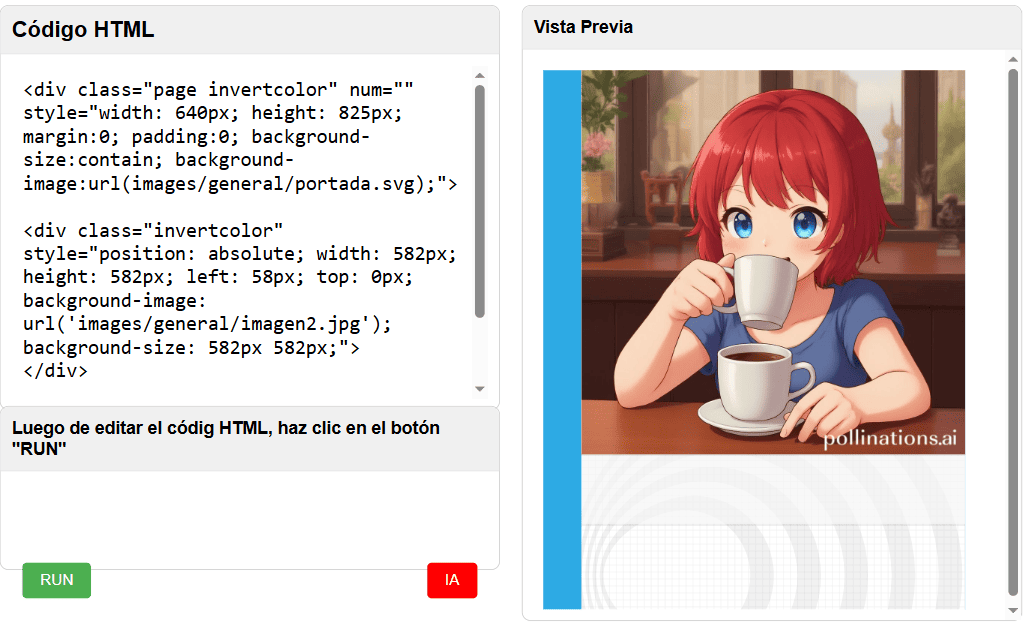1027x631 pixels.
Task: Click the code editor scrollbar down arrow
Action: pos(479,389)
